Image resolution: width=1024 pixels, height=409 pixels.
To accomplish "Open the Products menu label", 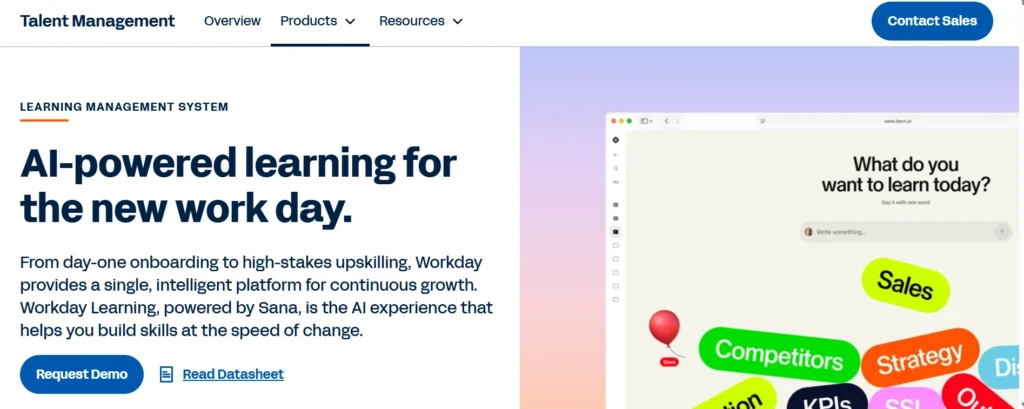I will 308,21.
